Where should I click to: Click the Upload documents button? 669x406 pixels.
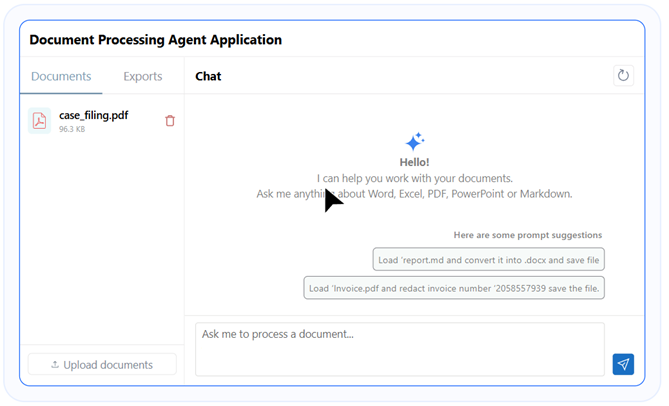pyautogui.click(x=102, y=365)
